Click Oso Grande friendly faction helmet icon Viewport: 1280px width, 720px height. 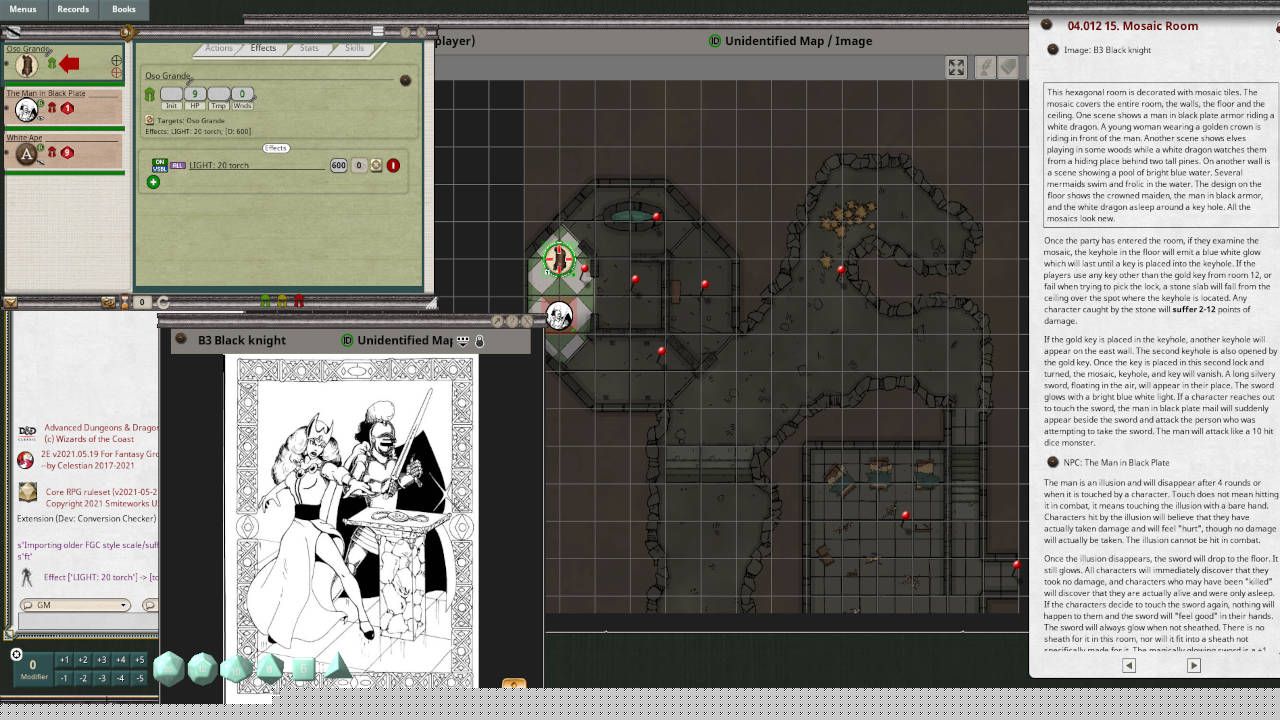click(52, 64)
